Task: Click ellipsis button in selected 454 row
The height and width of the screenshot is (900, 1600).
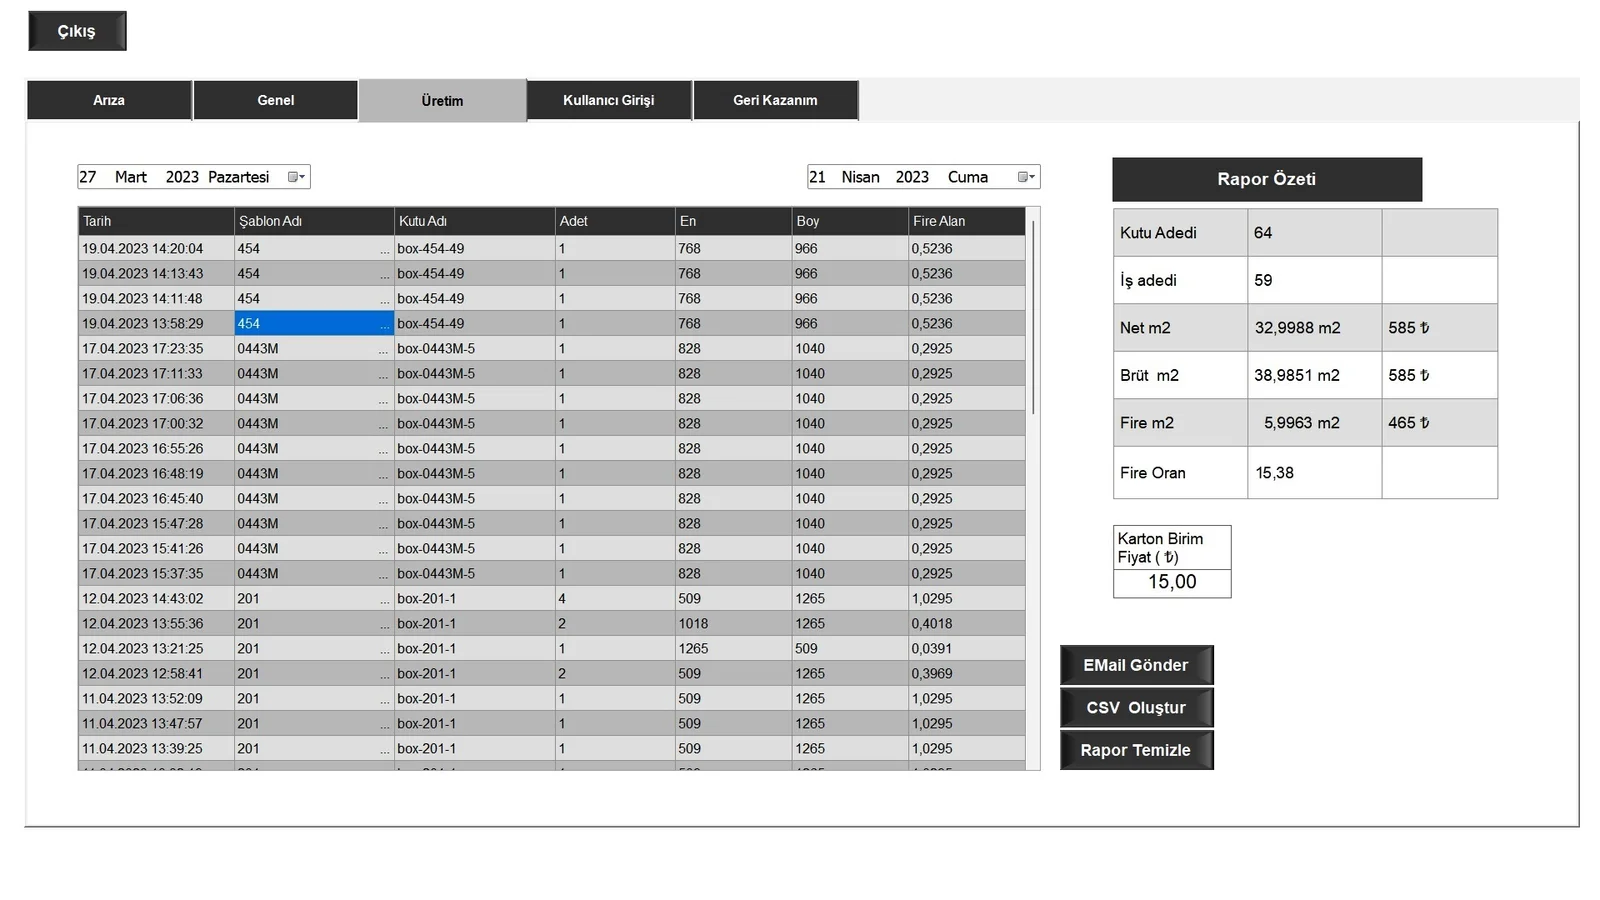Action: coord(384,324)
